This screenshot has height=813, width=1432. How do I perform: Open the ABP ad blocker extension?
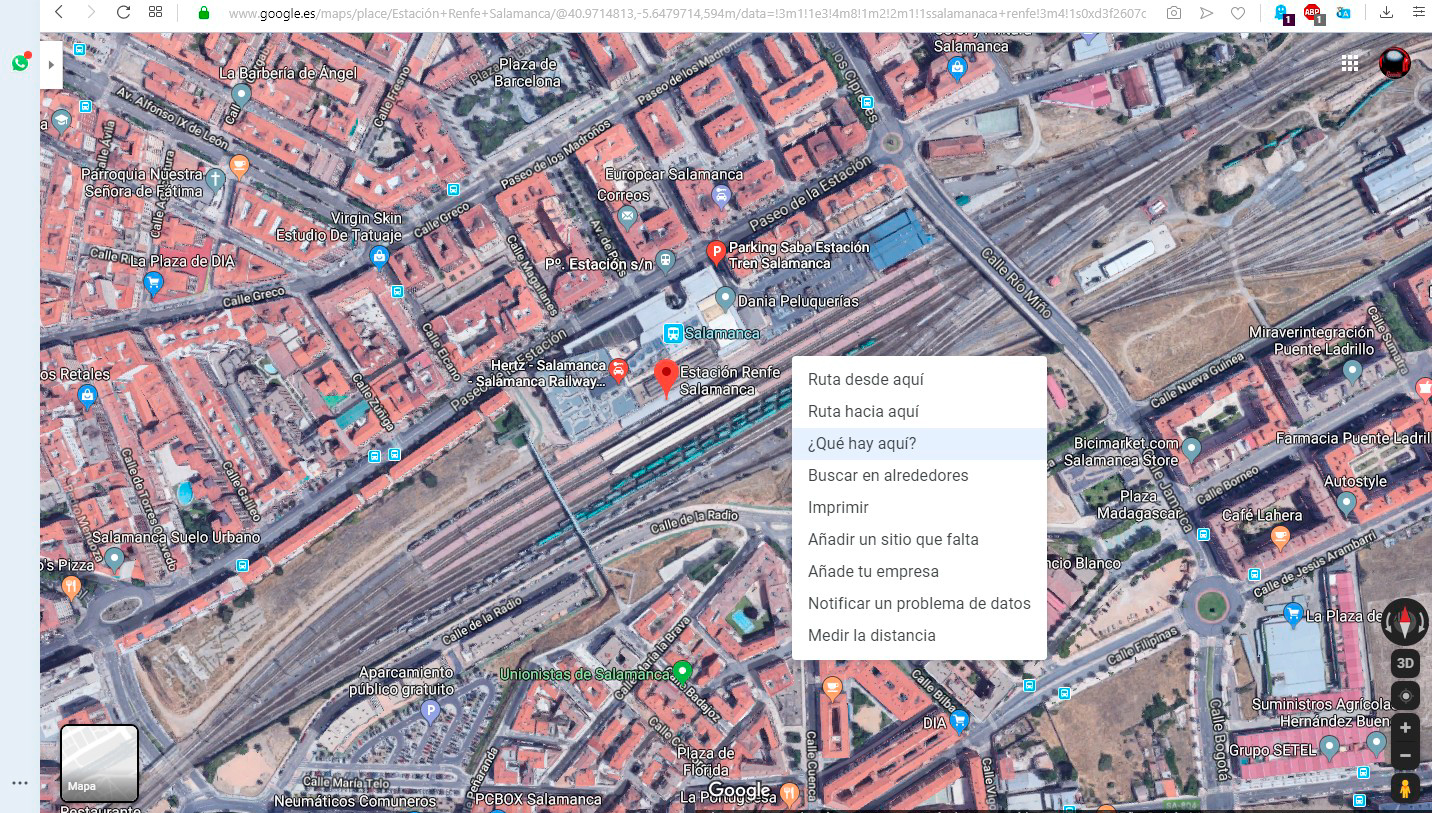tap(1312, 13)
